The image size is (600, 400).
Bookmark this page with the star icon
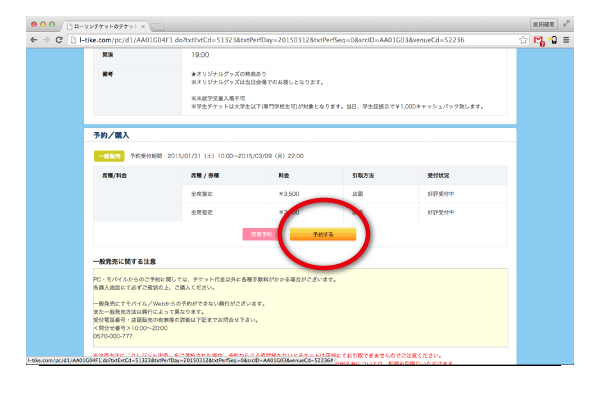pos(523,40)
